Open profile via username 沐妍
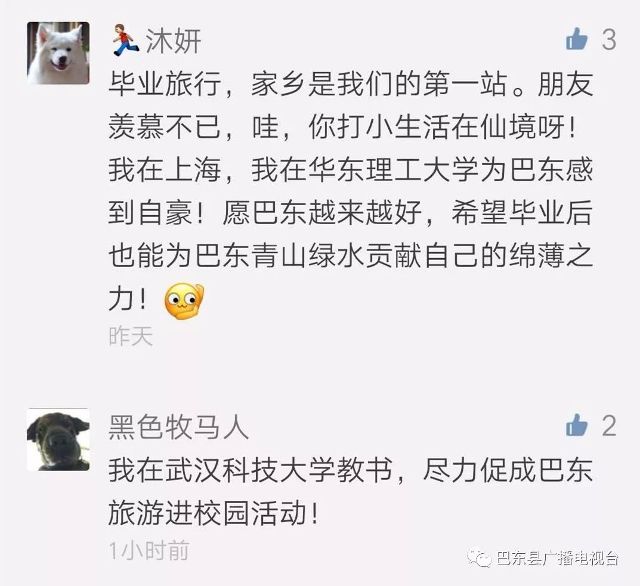The height and width of the screenshot is (586, 640). [x=173, y=41]
